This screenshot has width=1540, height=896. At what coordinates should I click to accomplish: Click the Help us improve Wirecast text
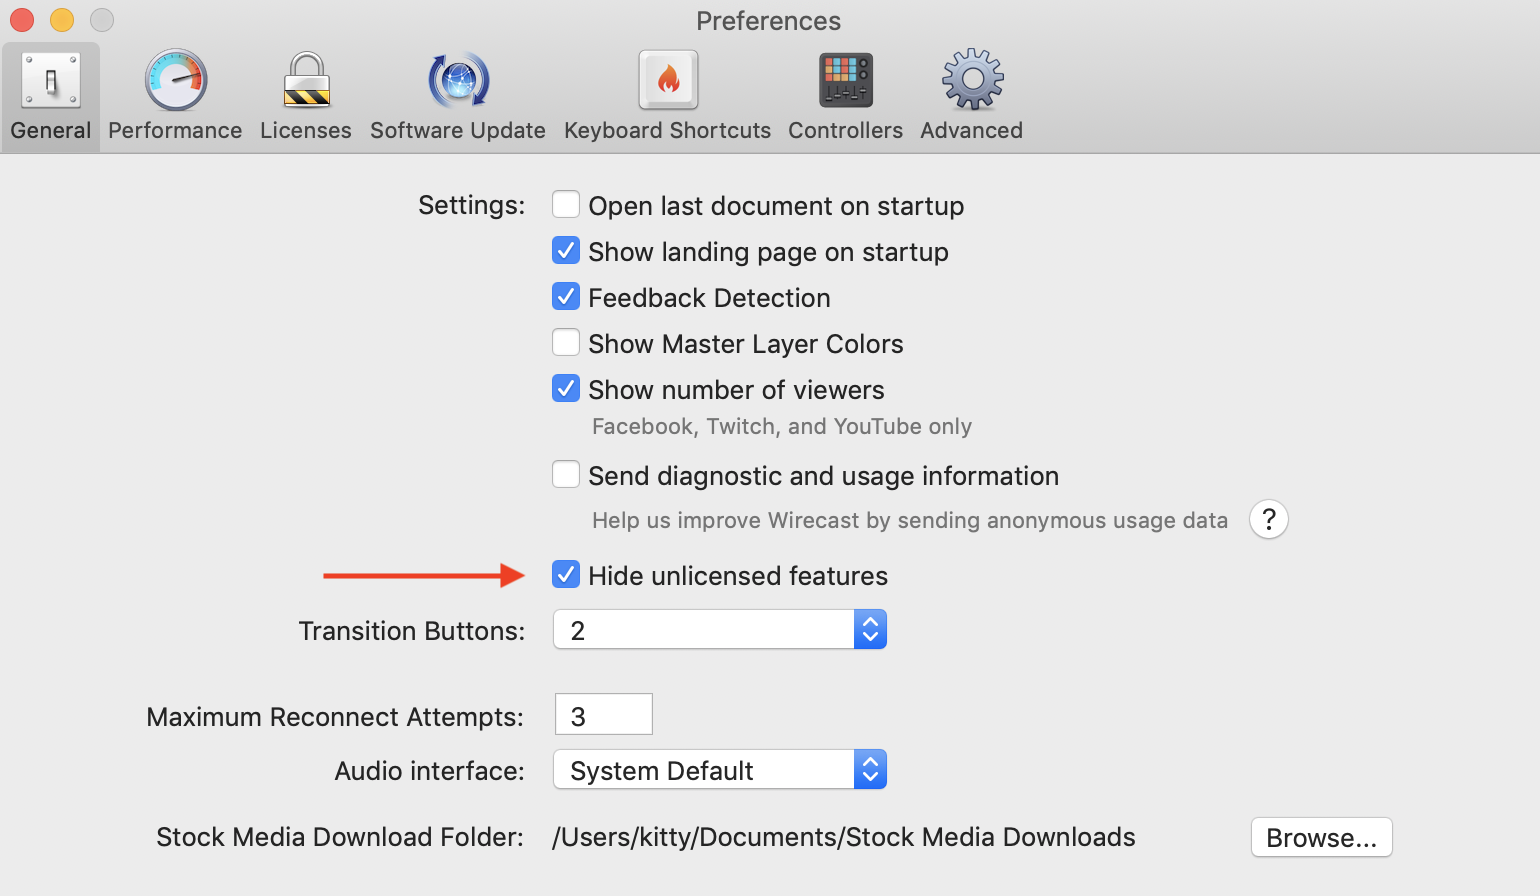coord(910,521)
